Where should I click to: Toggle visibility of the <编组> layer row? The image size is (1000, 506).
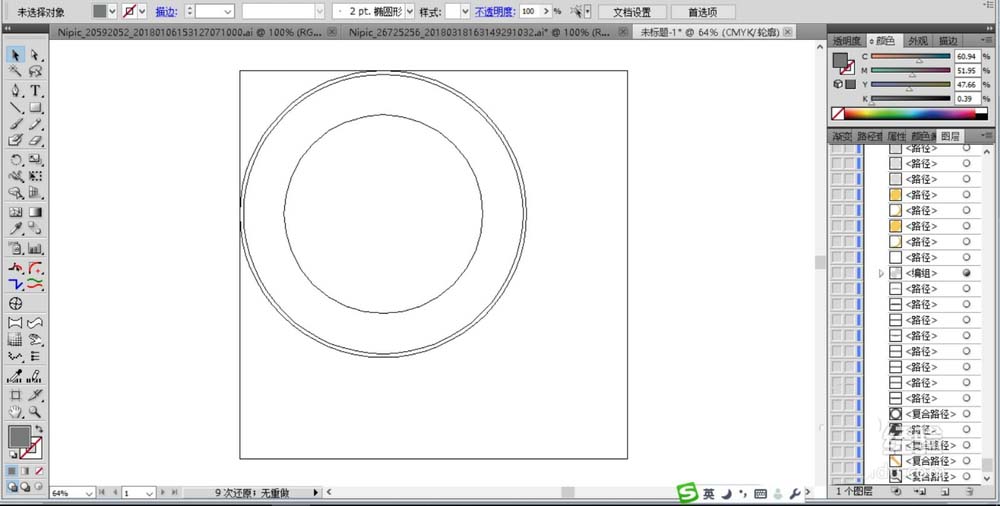tap(836, 273)
